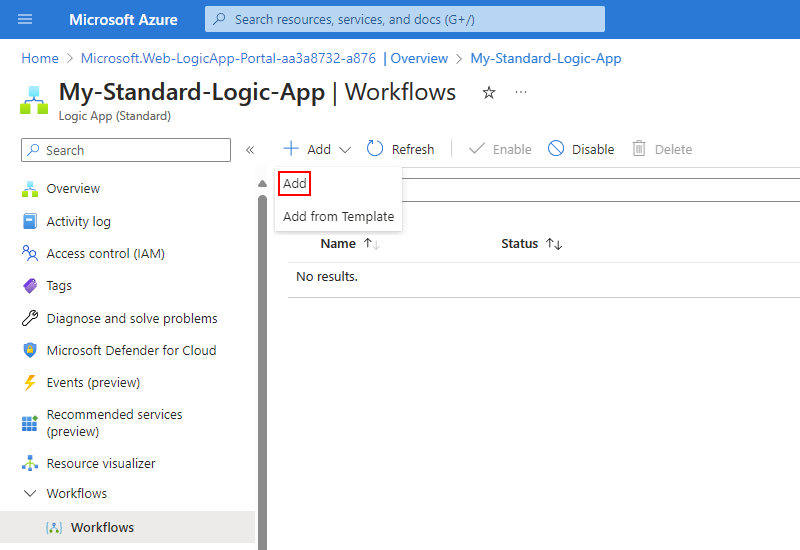Click the Disable workflow icon
This screenshot has height=550, width=800.
556,149
